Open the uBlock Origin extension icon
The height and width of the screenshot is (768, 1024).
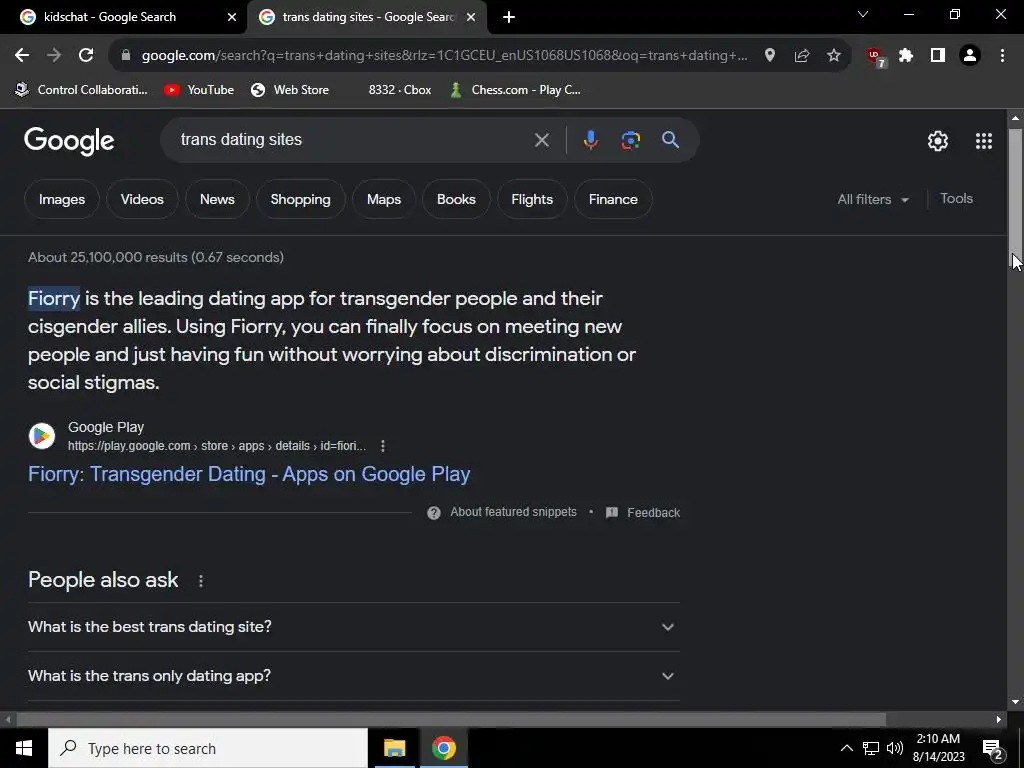pos(875,57)
